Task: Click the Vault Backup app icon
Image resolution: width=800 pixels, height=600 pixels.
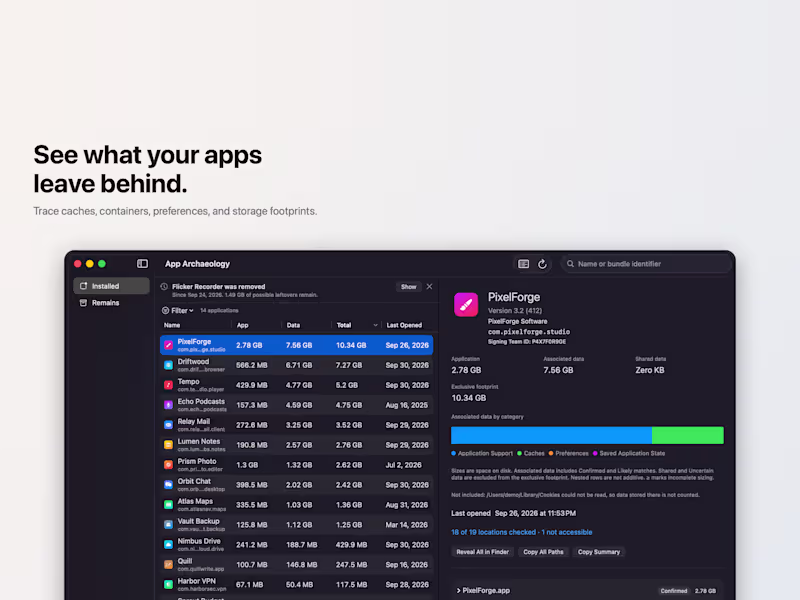Action: tap(168, 524)
